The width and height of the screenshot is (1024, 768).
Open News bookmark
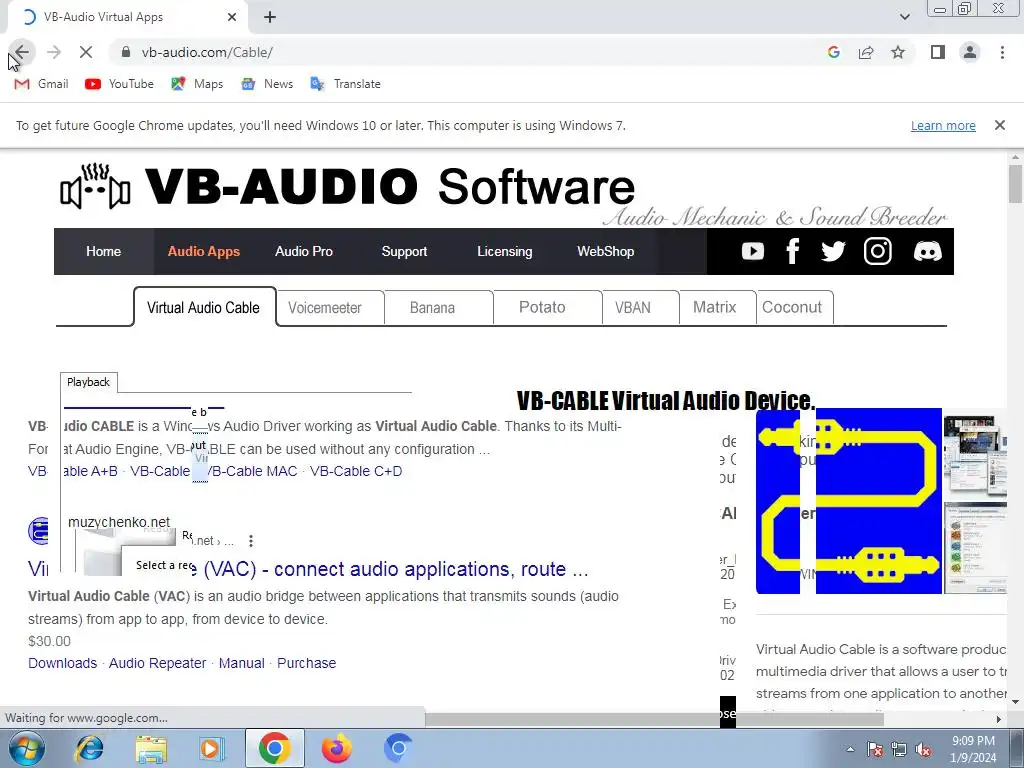pyautogui.click(x=267, y=84)
